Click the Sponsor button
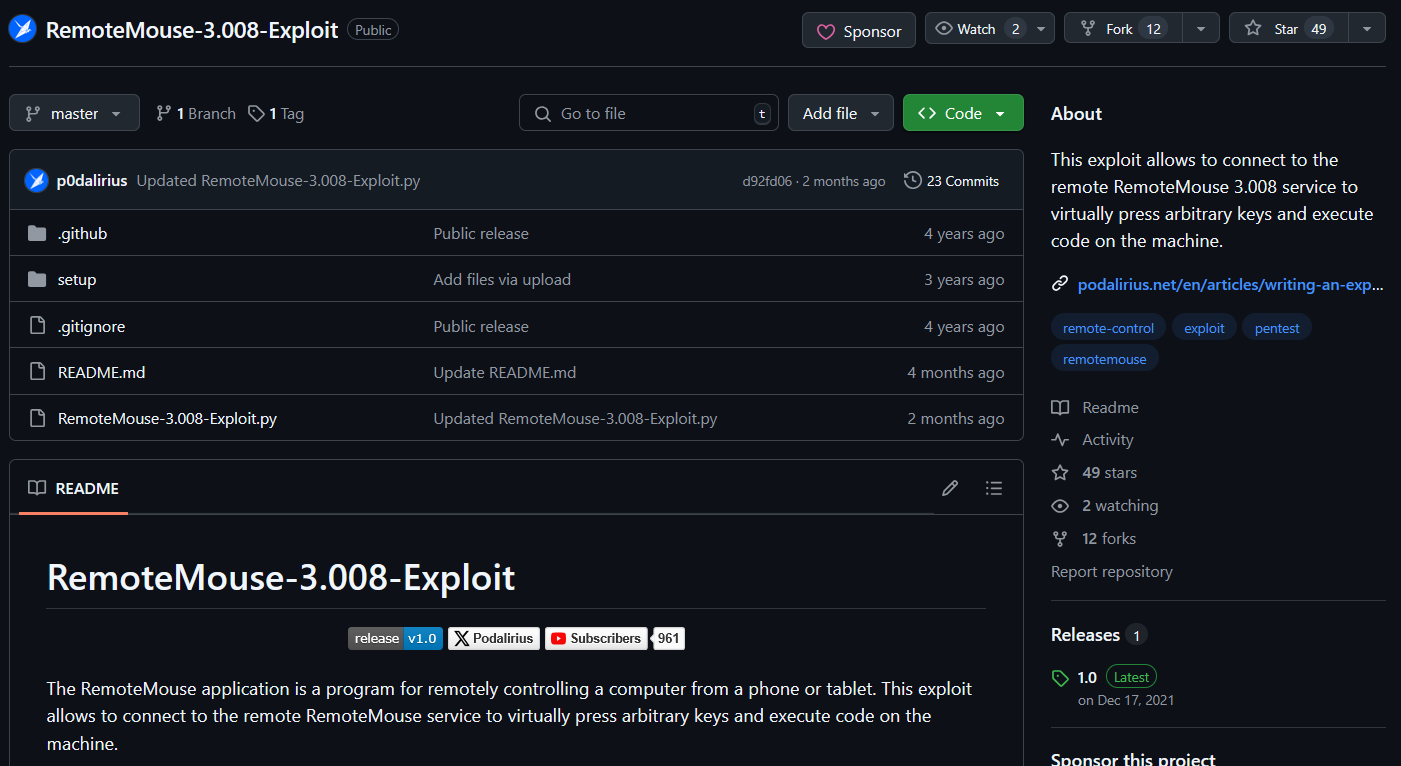 pos(858,31)
